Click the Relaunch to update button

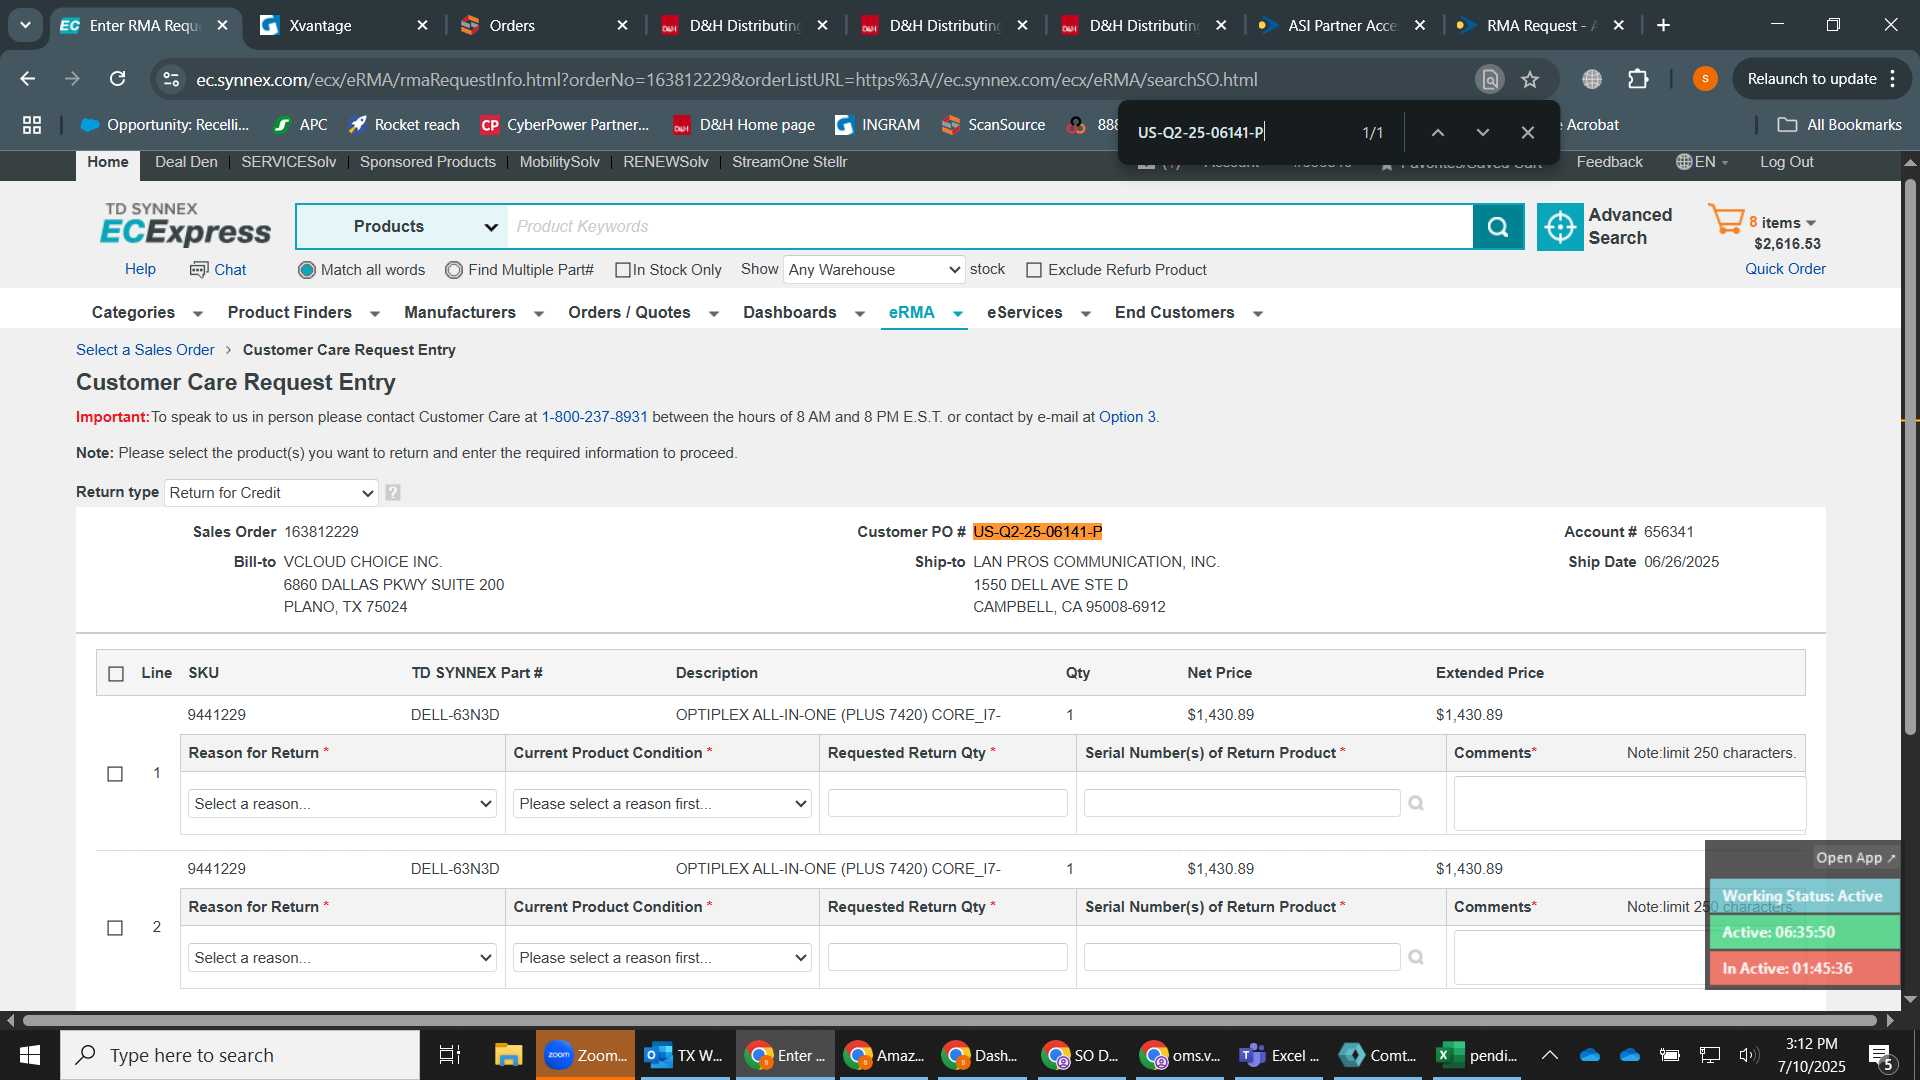pyautogui.click(x=1811, y=79)
